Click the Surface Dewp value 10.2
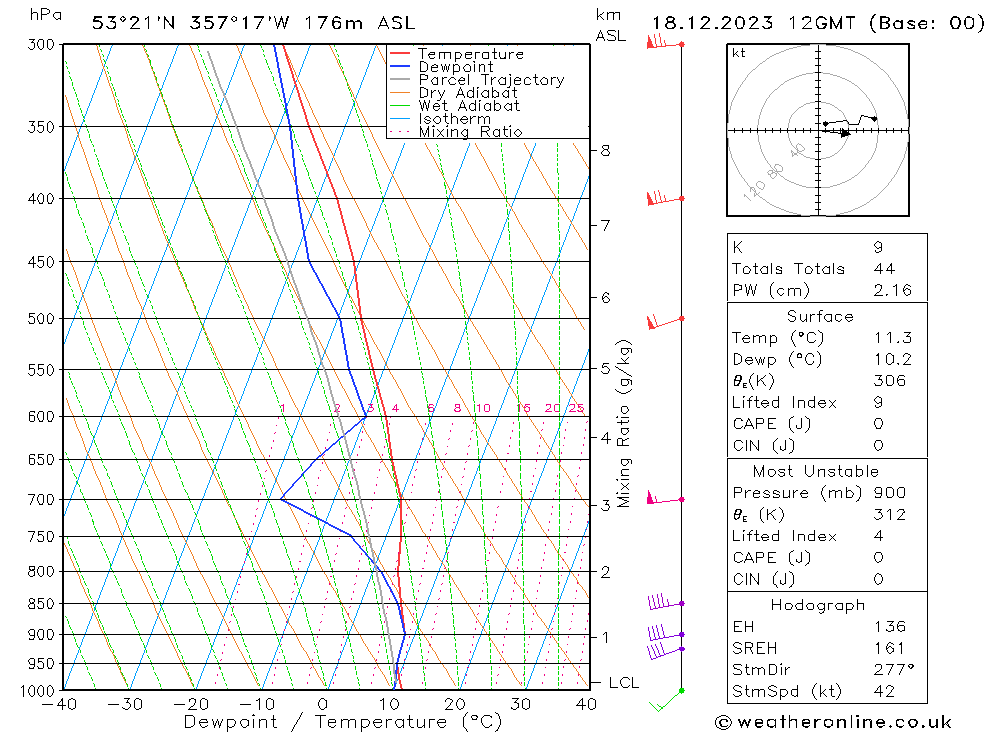Image resolution: width=1000 pixels, height=733 pixels. point(892,359)
